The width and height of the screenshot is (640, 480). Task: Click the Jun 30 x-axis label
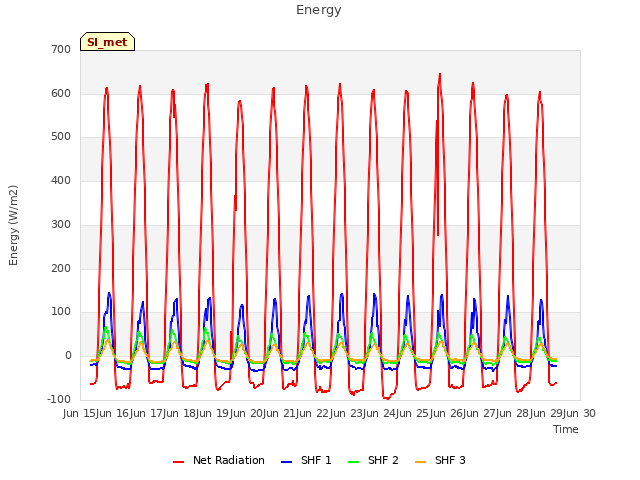click(579, 413)
